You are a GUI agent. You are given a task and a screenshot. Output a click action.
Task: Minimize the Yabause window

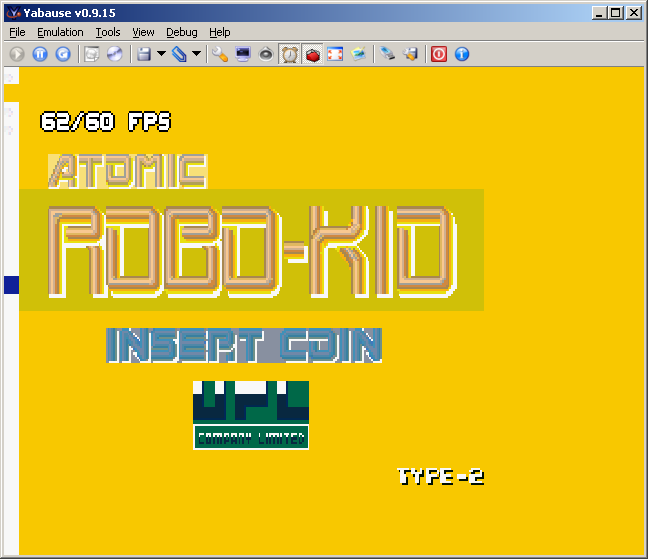[598, 13]
